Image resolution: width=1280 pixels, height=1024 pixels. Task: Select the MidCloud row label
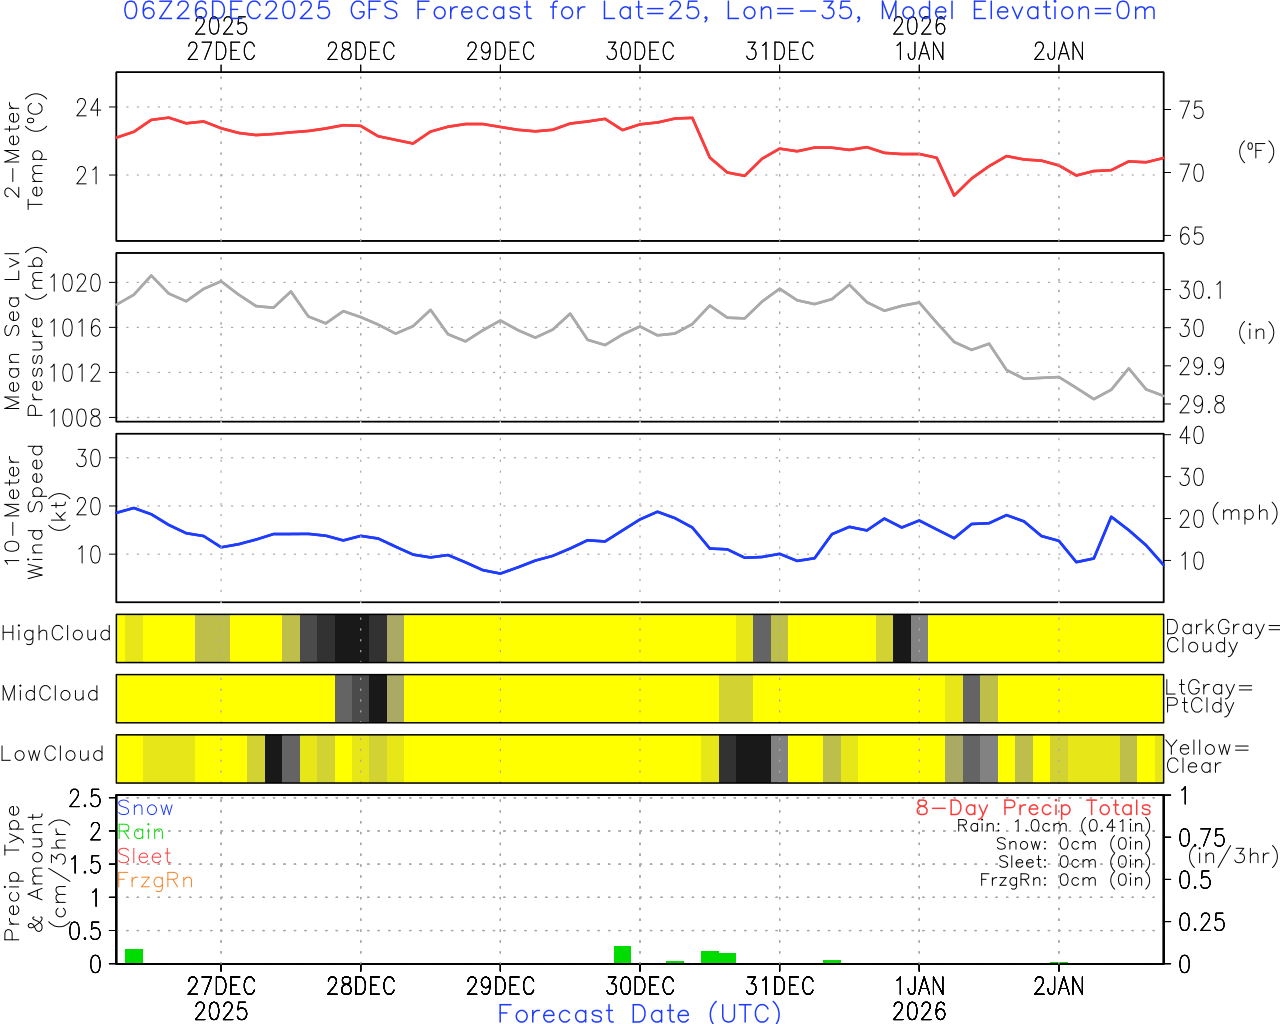pyautogui.click(x=50, y=694)
